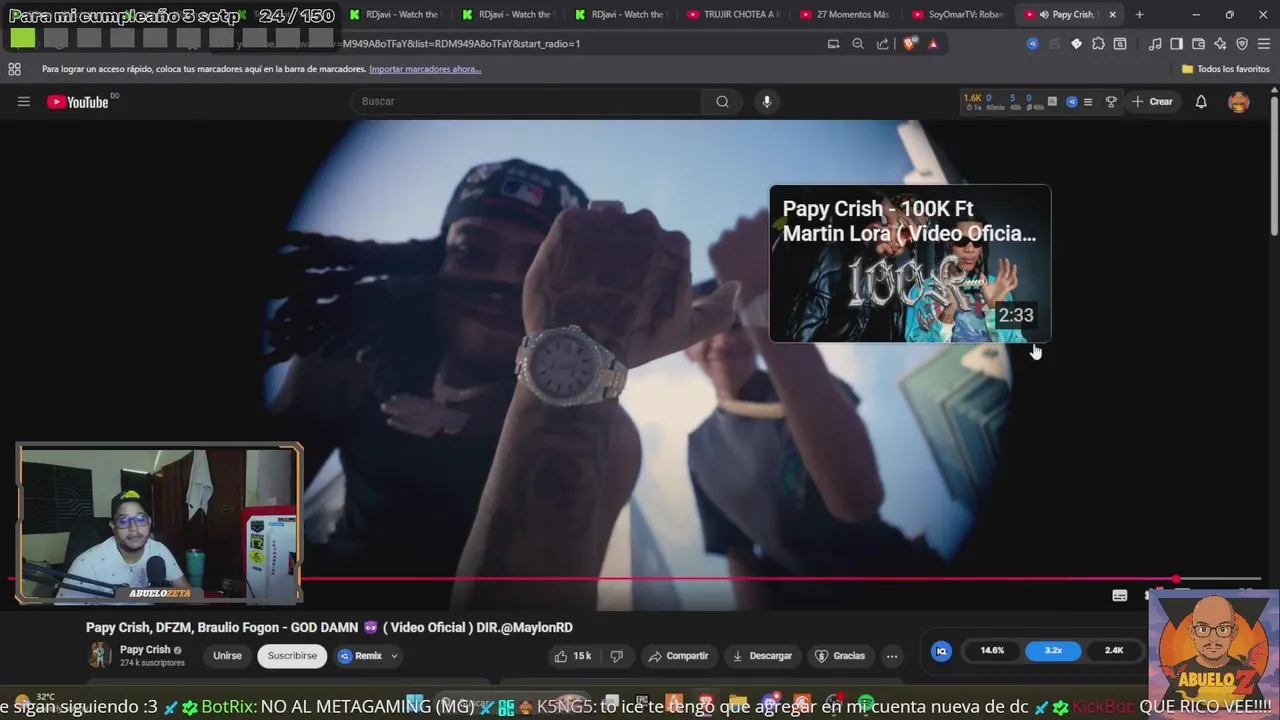
Task: Click the 14.6% vidIQ stat pill
Action: [992, 651]
